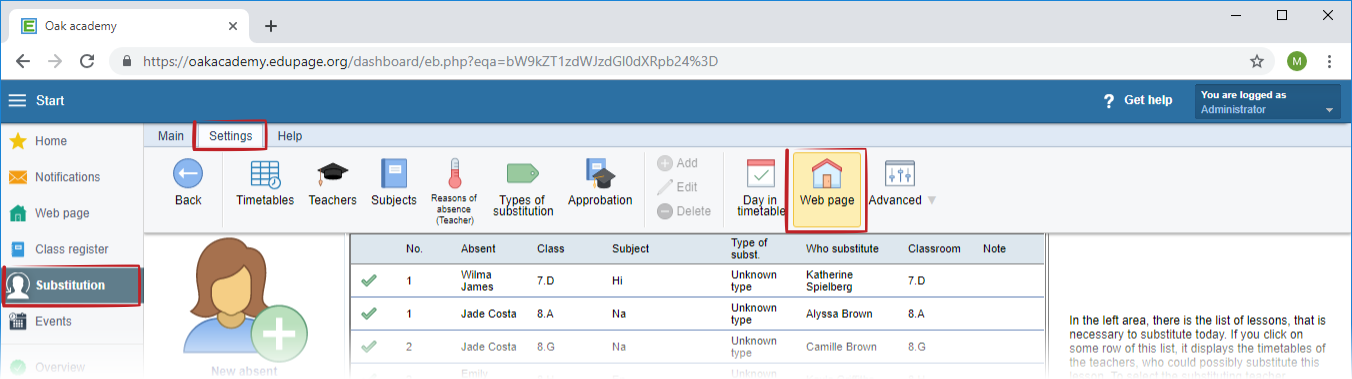Viewport: 1352px width, 379px height.
Task: Go back with browser back arrow
Action: pyautogui.click(x=23, y=61)
